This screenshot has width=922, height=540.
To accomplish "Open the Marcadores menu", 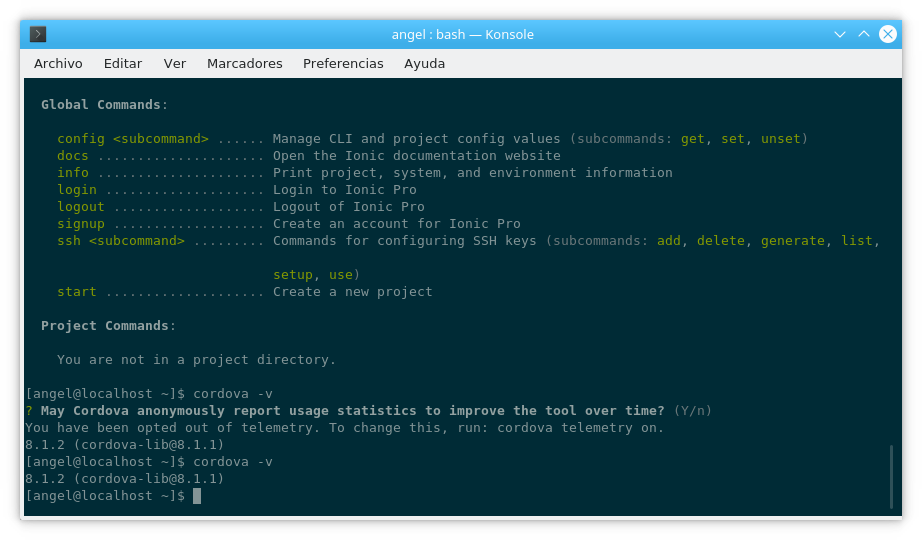I will (245, 64).
